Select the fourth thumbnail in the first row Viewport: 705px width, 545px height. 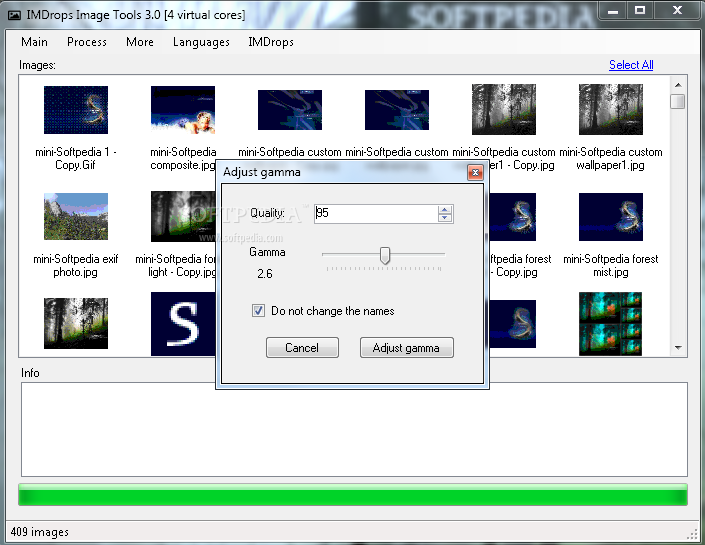tap(397, 110)
